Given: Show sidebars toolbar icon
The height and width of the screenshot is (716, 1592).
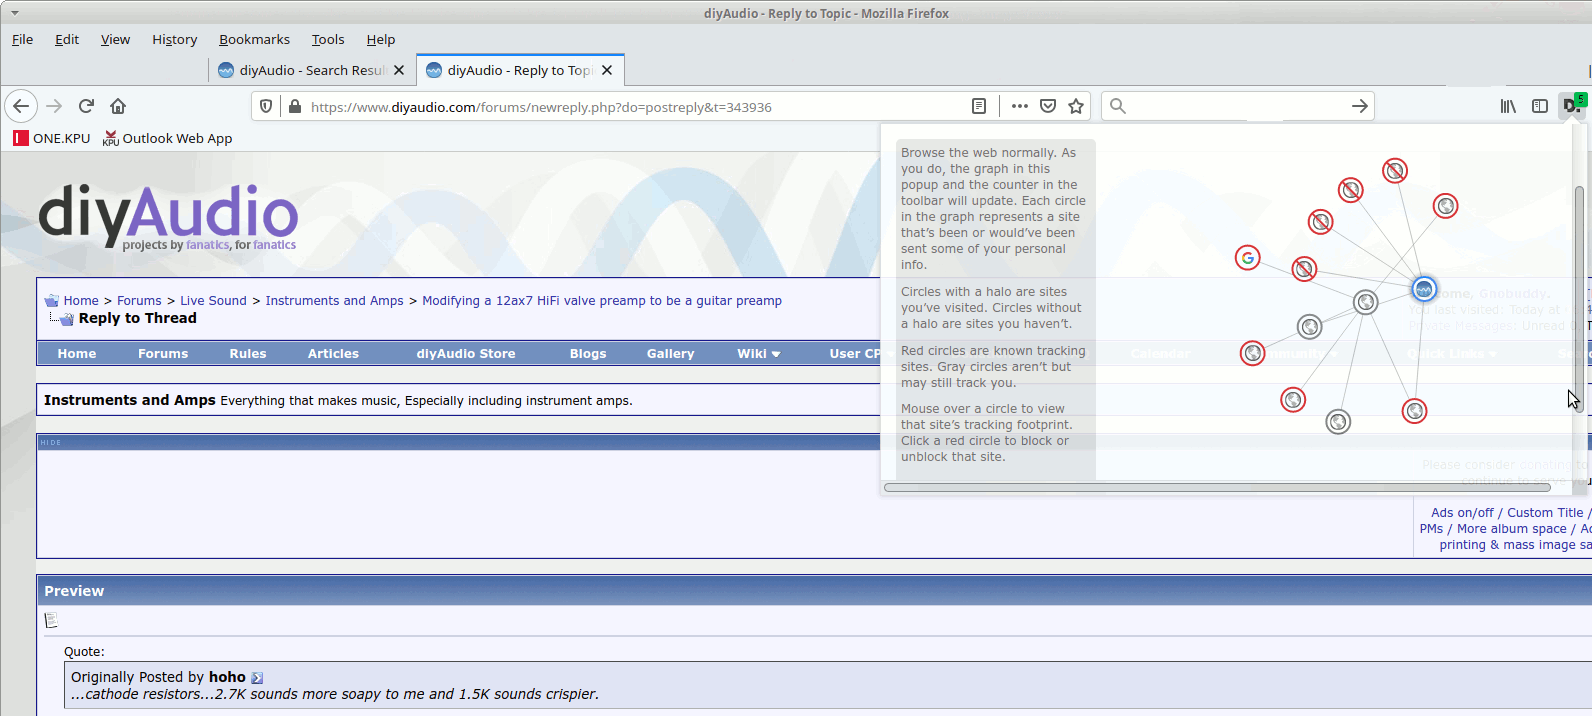Looking at the screenshot, I should click(x=1540, y=106).
